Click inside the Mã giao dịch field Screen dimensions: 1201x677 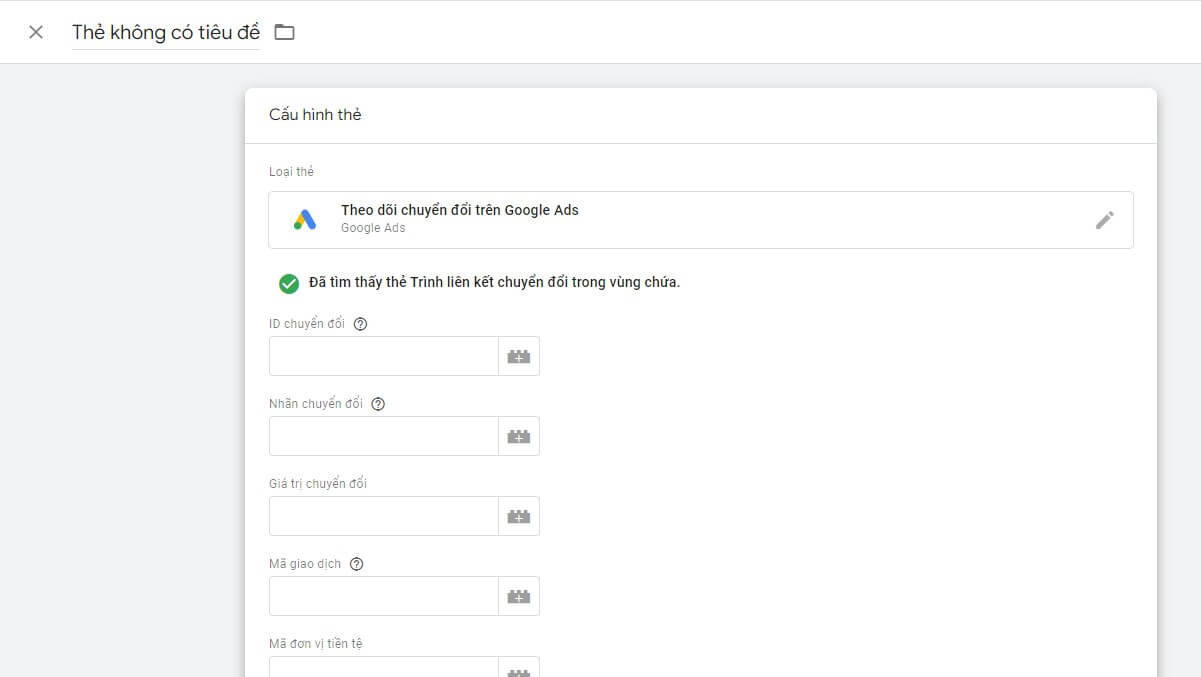coord(383,595)
